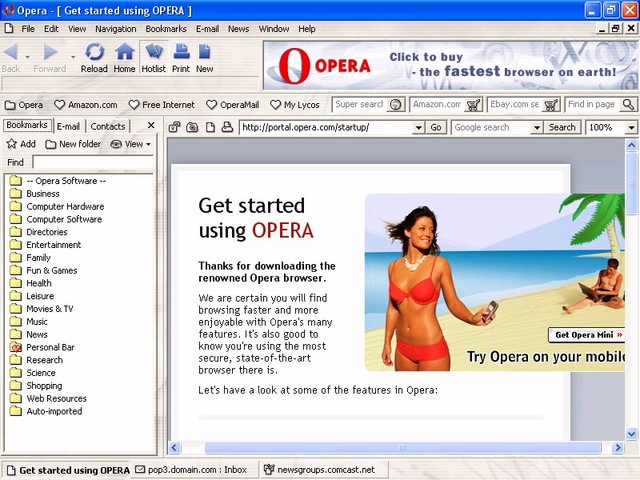640x480 pixels.
Task: Open the Movies & TV folder
Action: (x=49, y=309)
